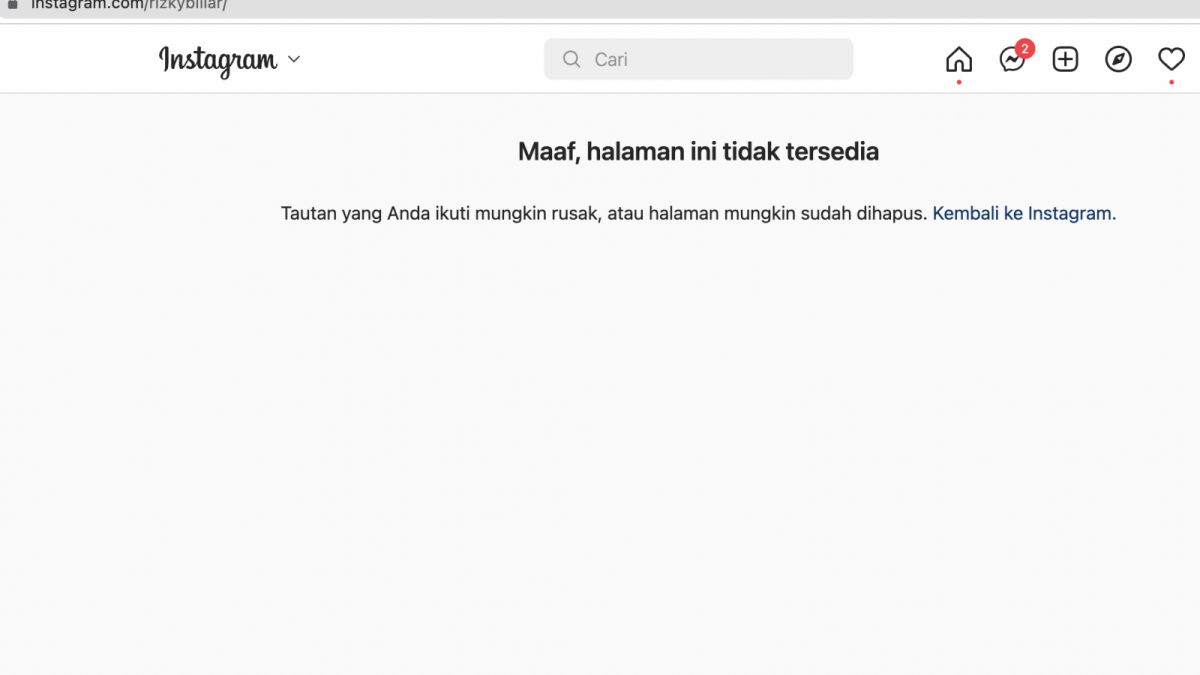The width and height of the screenshot is (1200, 675).
Task: Click the error heading text
Action: [698, 151]
